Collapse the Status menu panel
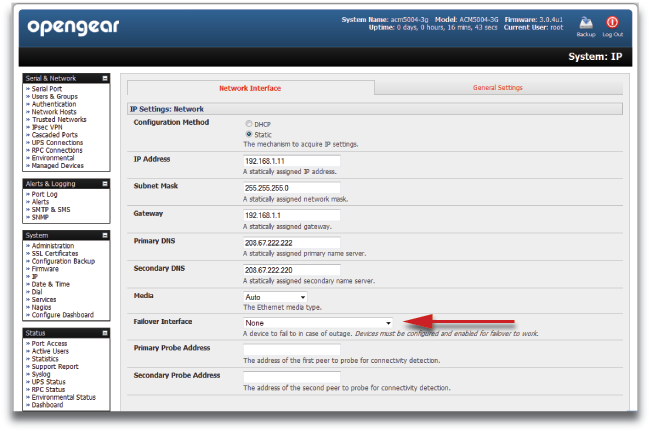Image resolution: width=650 pixels, height=431 pixels. tap(104, 331)
